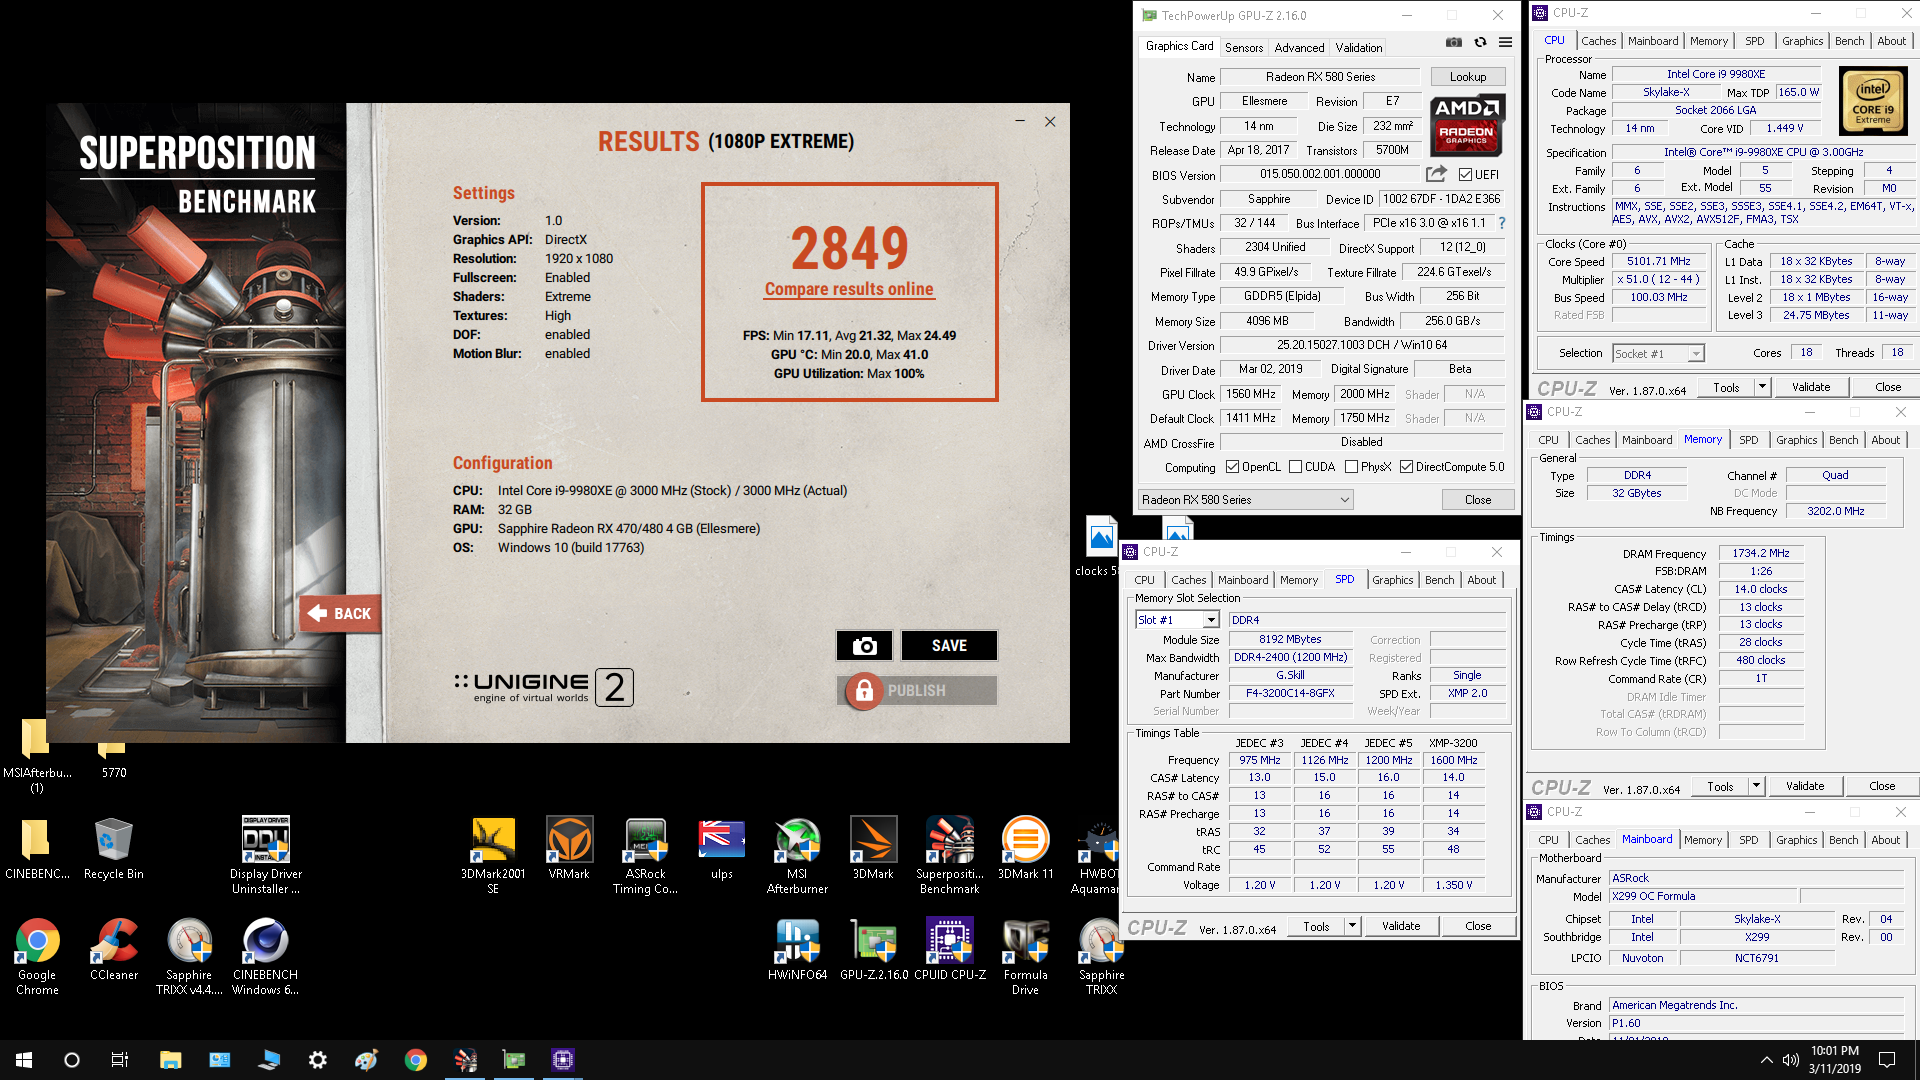The width and height of the screenshot is (1920, 1080).
Task: Toggle CUDA checkbox in GPU-Z
Action: pos(1296,467)
